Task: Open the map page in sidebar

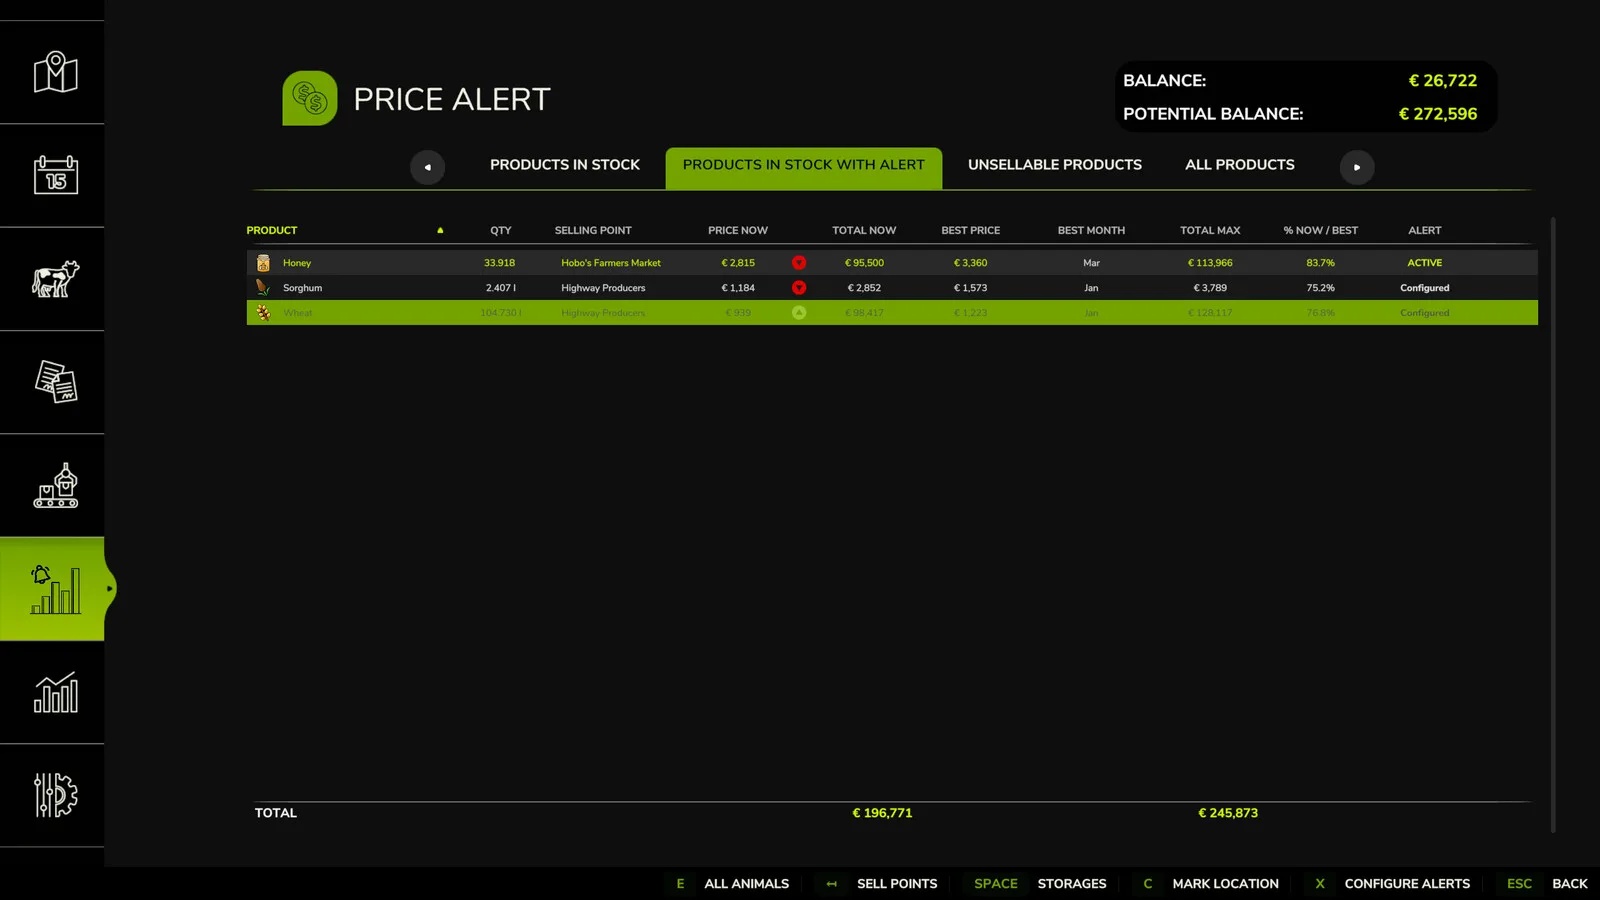Action: coord(55,72)
